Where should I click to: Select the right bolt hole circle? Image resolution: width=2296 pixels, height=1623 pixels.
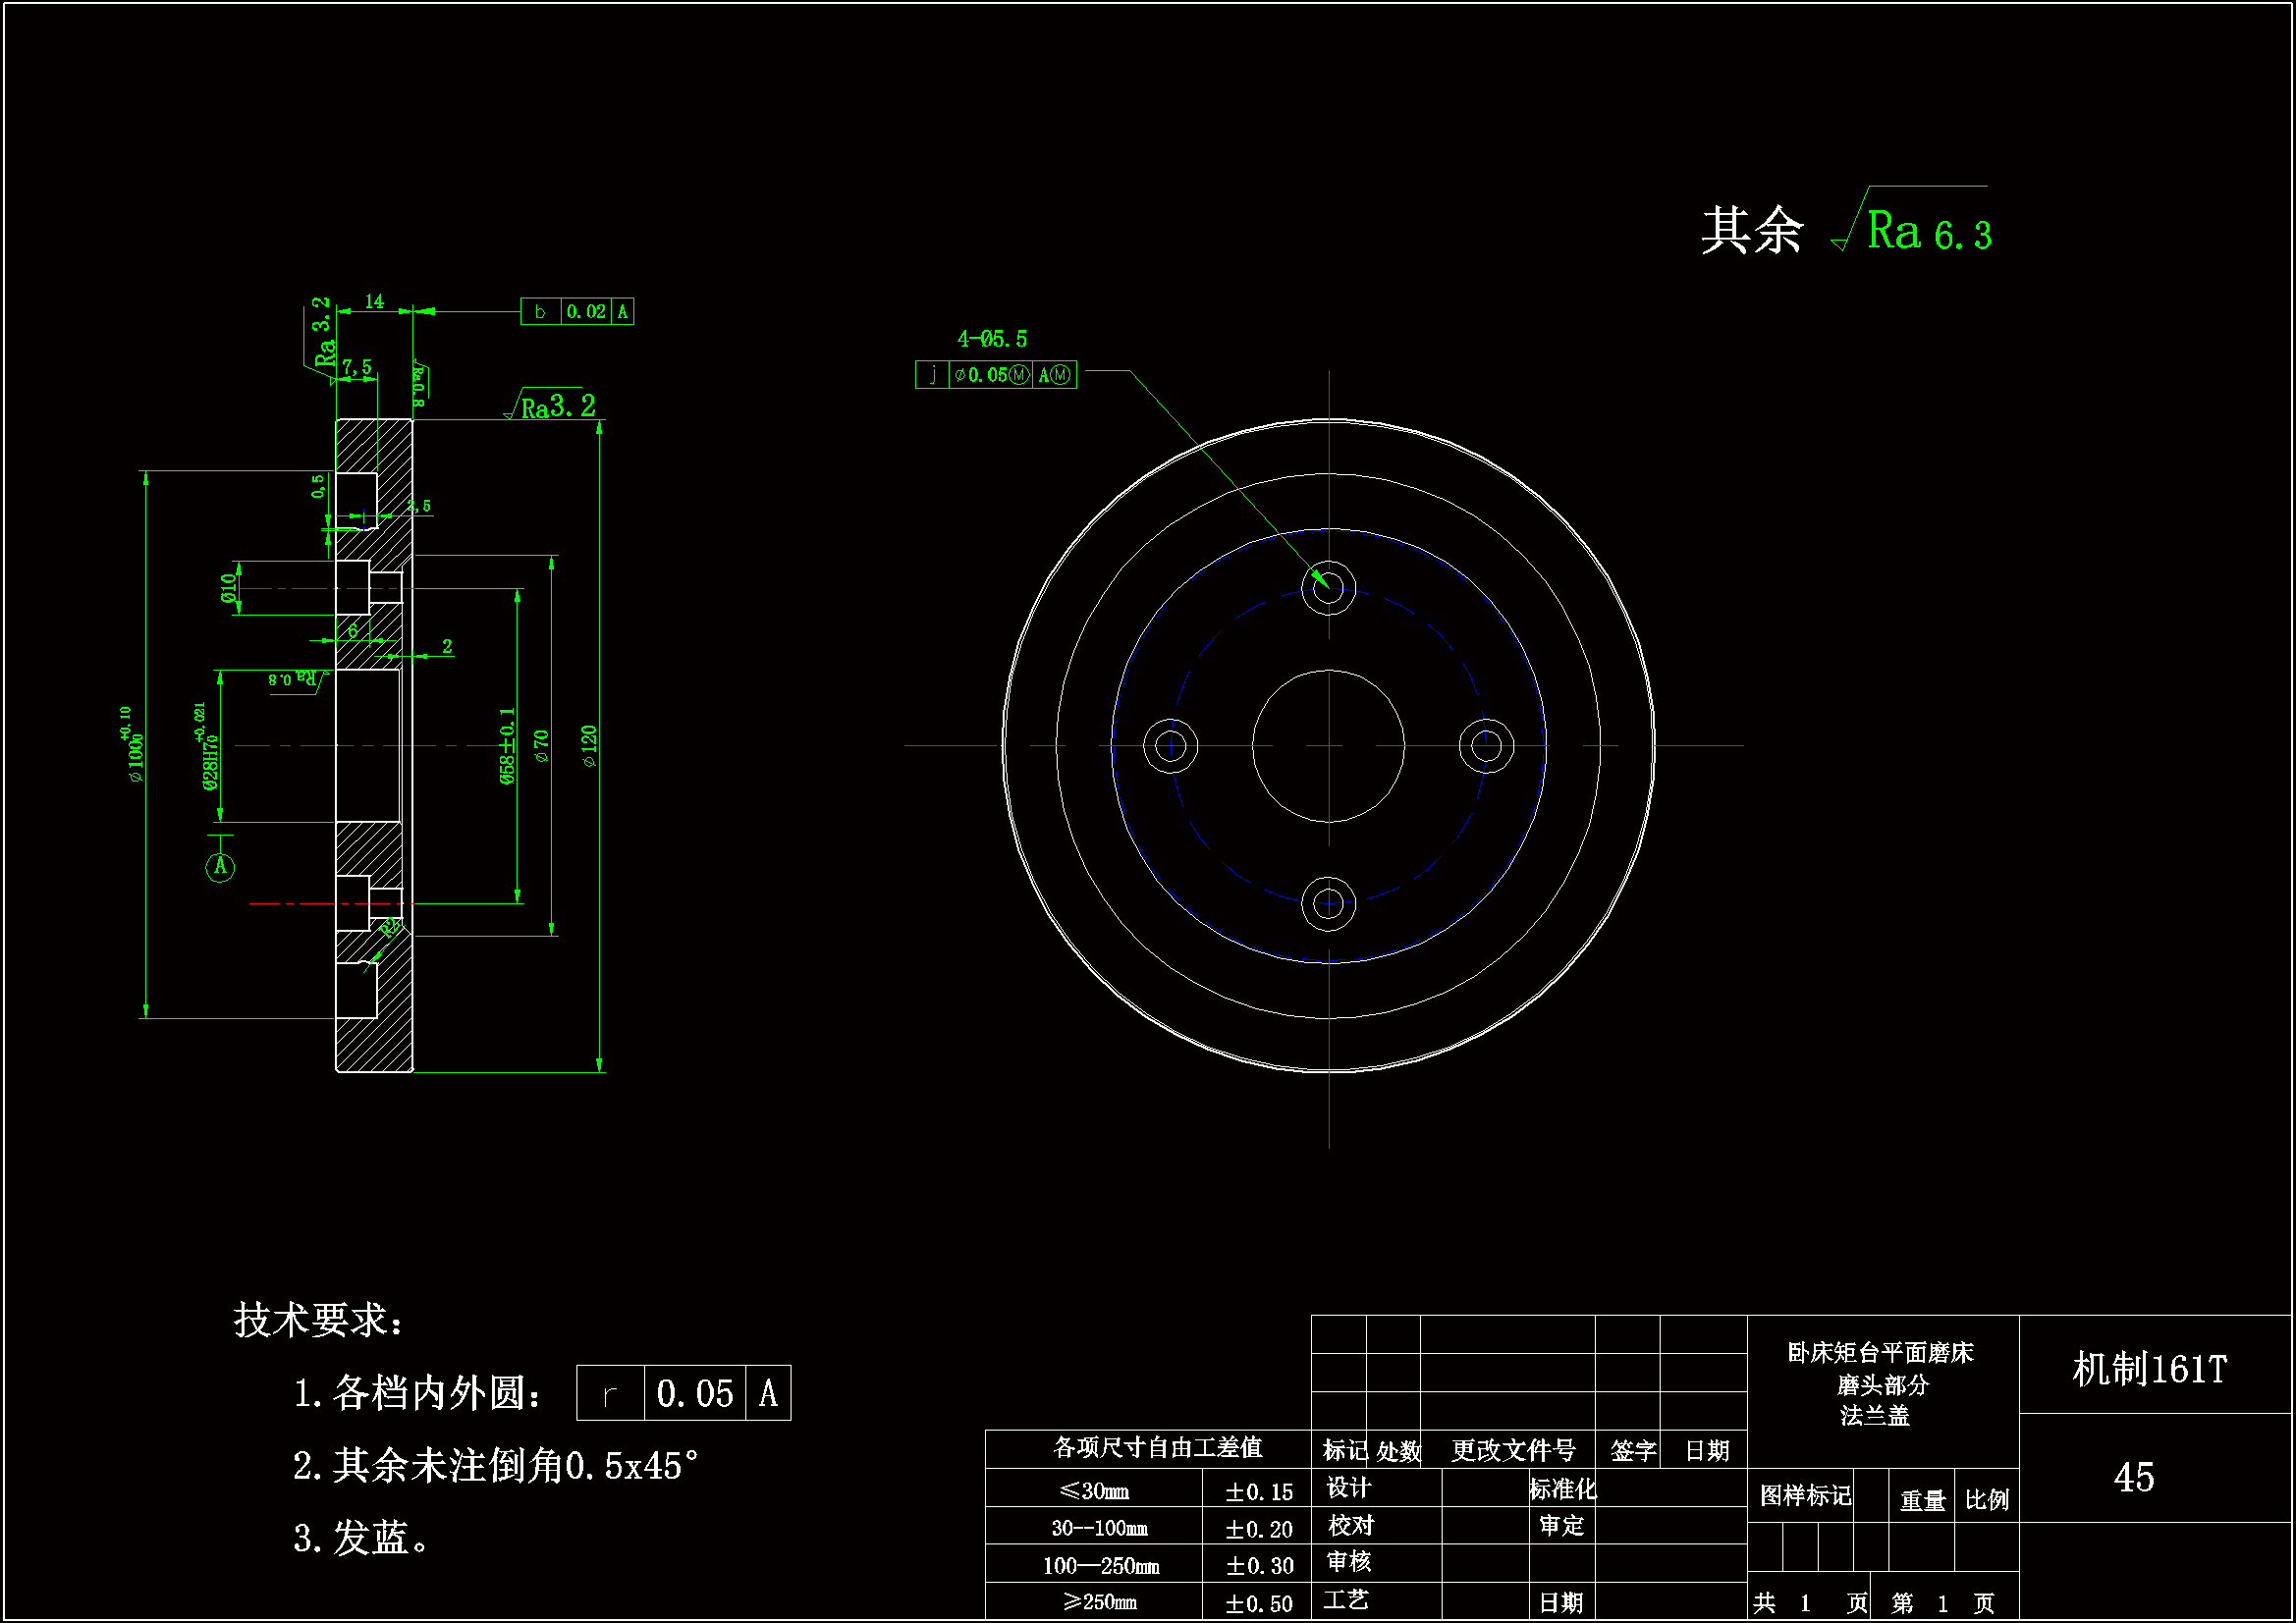pos(1486,746)
